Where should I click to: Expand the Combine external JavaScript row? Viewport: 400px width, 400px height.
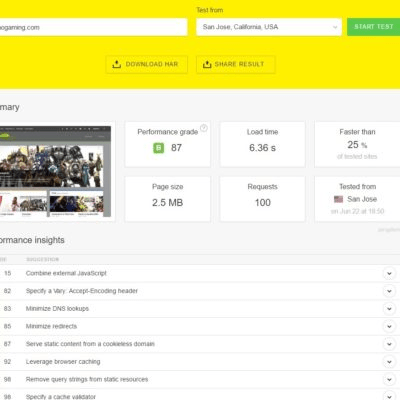tap(389, 274)
